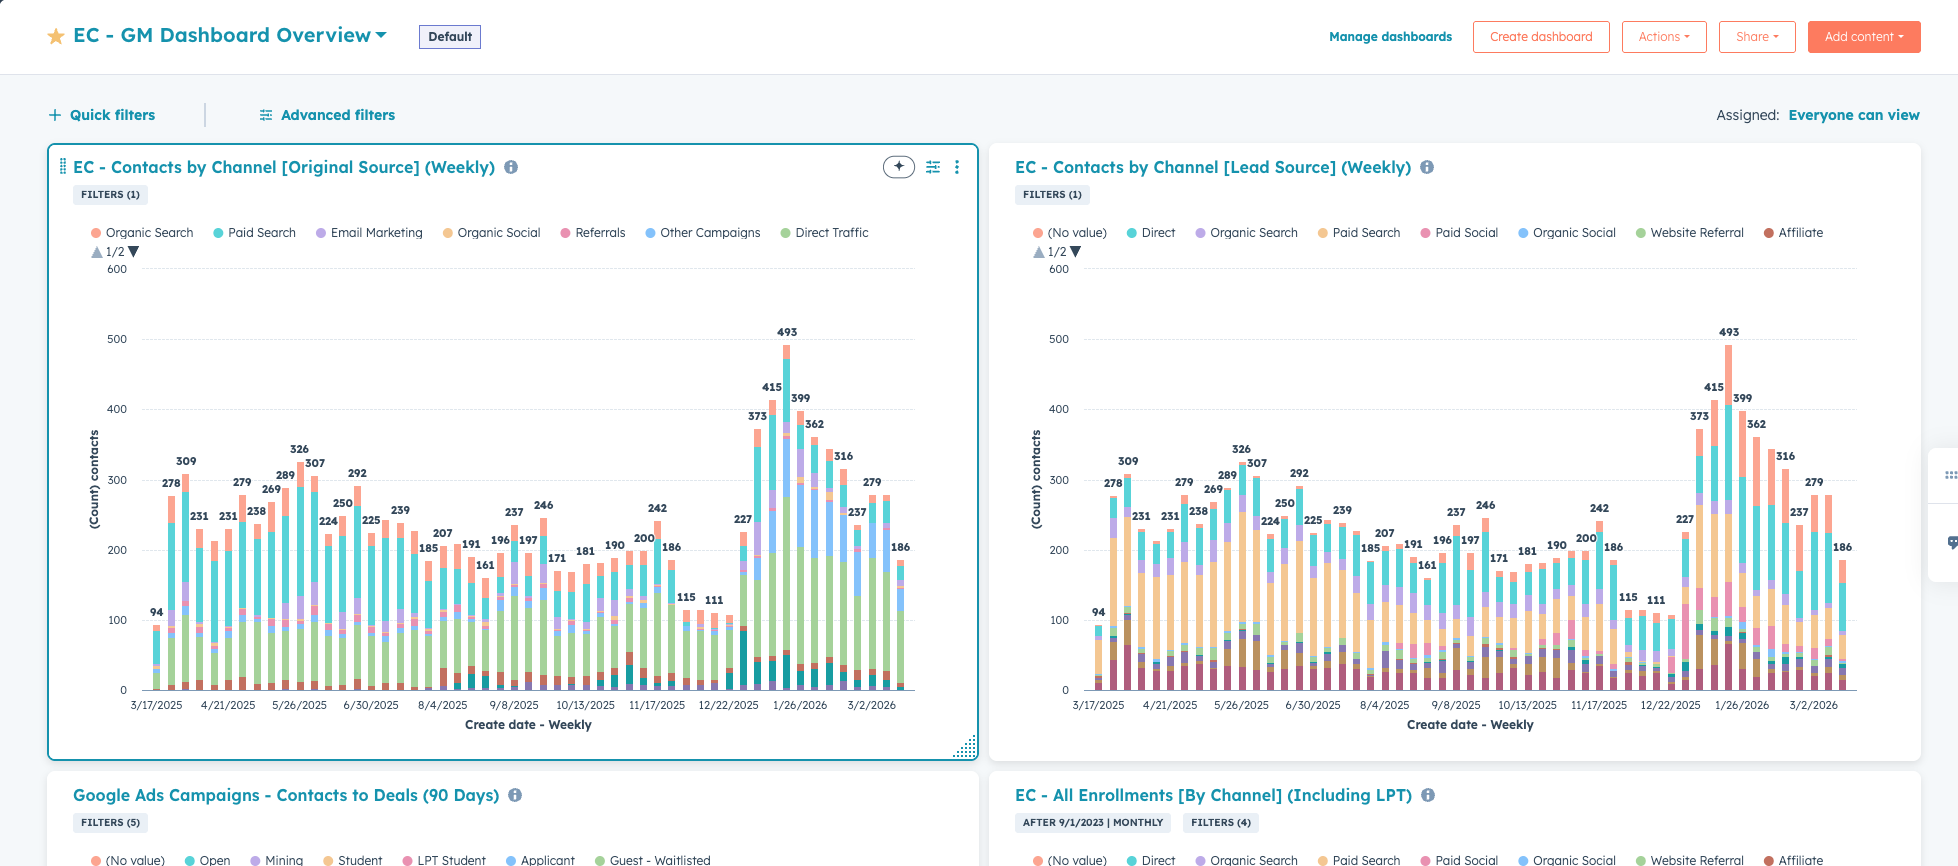
Task: Go to next legend page in Original Source chart
Action: pyautogui.click(x=134, y=252)
